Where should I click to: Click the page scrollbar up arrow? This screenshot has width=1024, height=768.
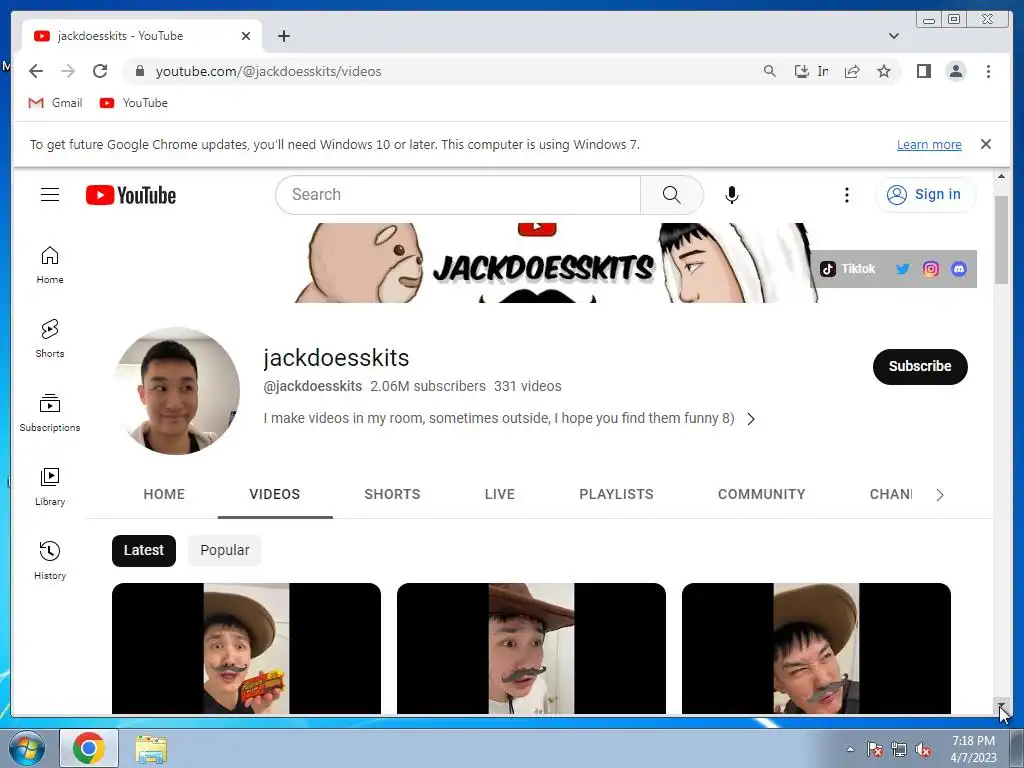coord(1001,176)
